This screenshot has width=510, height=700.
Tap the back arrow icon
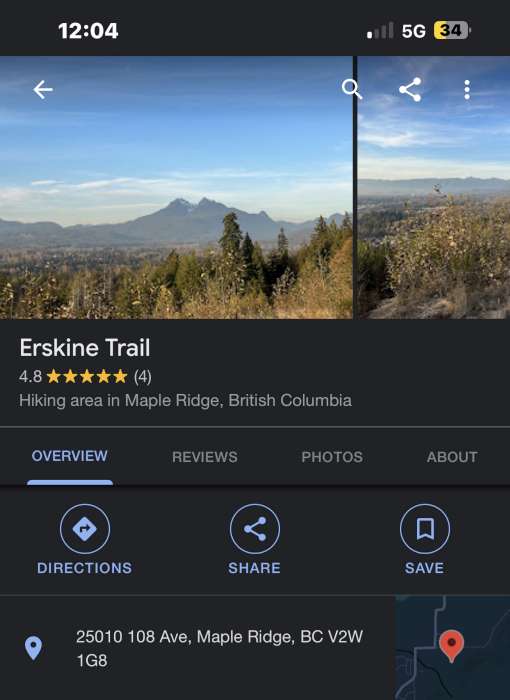pos(43,90)
